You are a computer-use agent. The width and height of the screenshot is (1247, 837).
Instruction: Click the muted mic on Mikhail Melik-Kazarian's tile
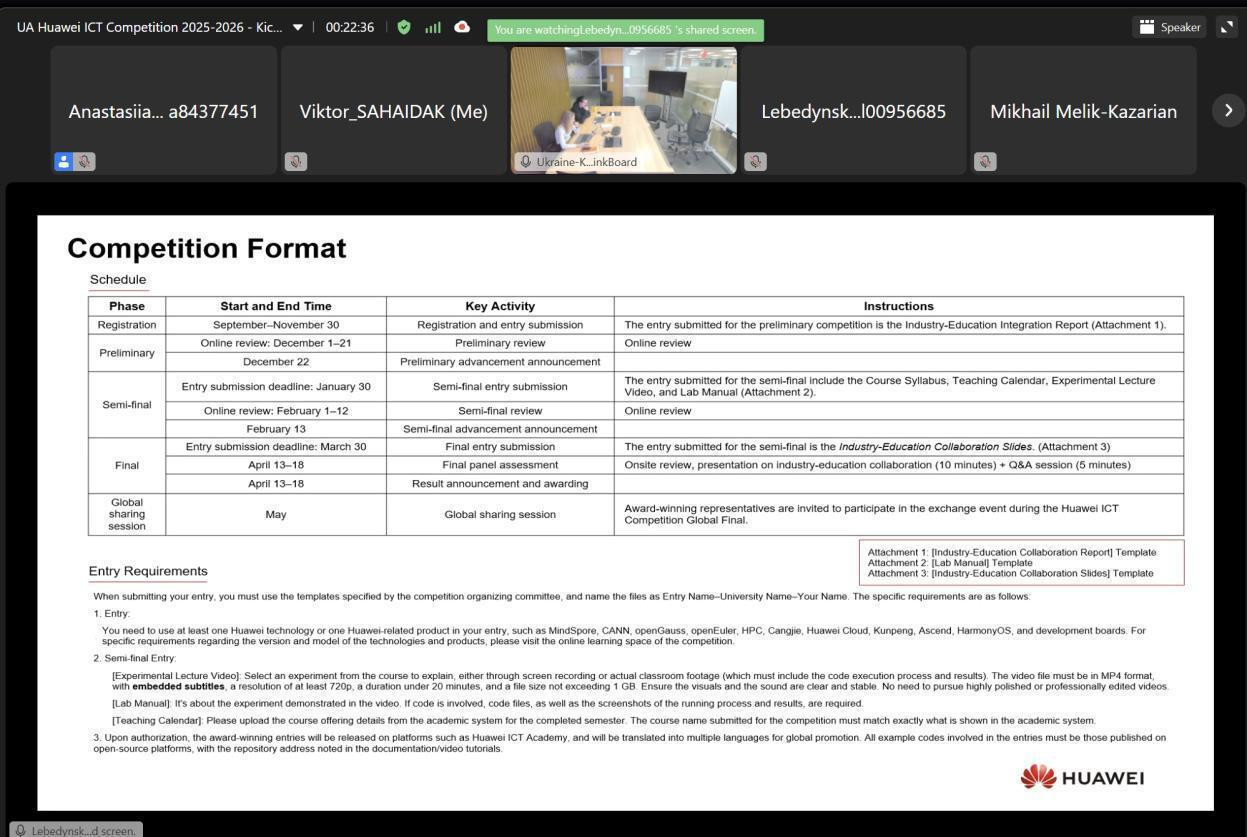pyautogui.click(x=985, y=161)
